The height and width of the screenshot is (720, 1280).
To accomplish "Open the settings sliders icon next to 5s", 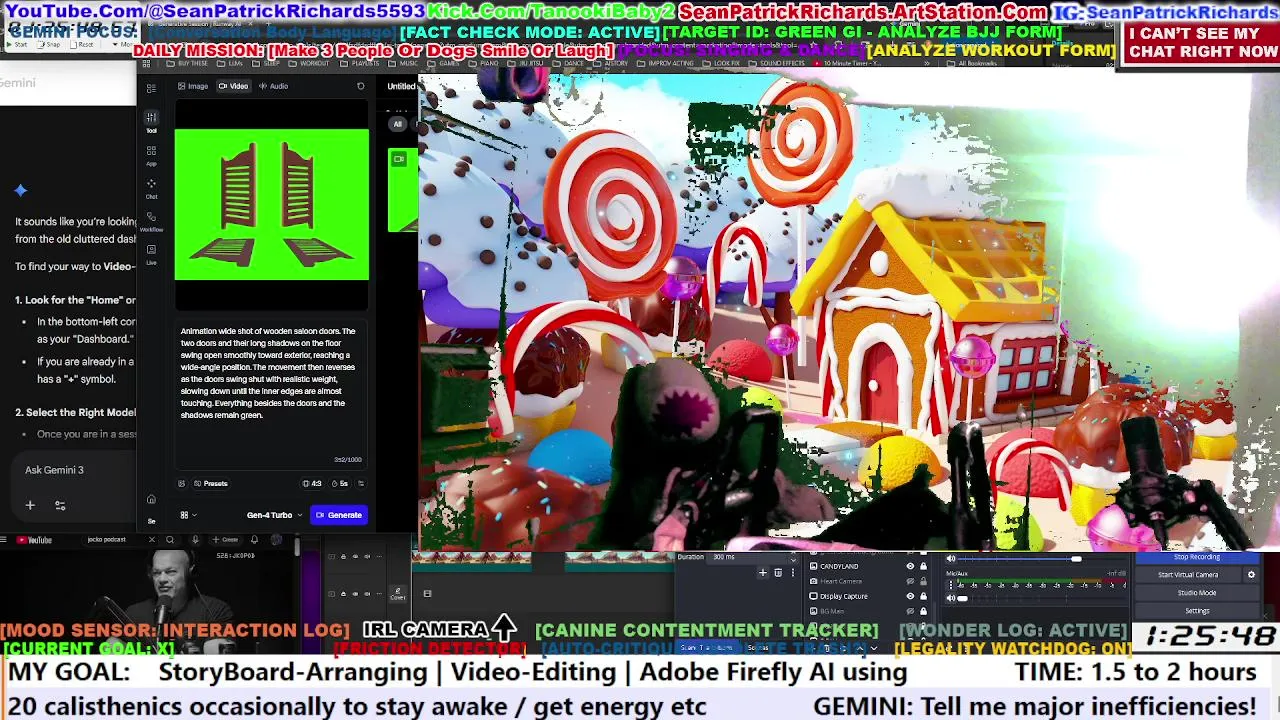I will (x=361, y=483).
